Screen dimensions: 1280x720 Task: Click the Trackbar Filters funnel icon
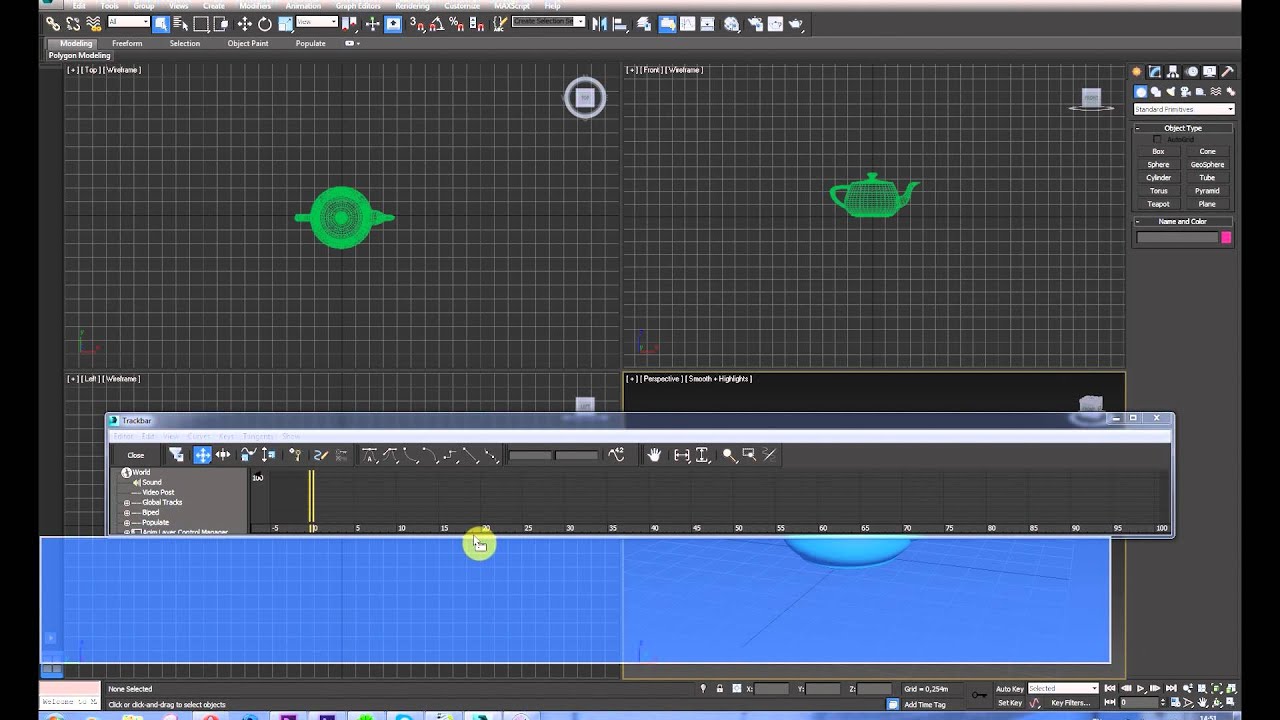click(176, 455)
